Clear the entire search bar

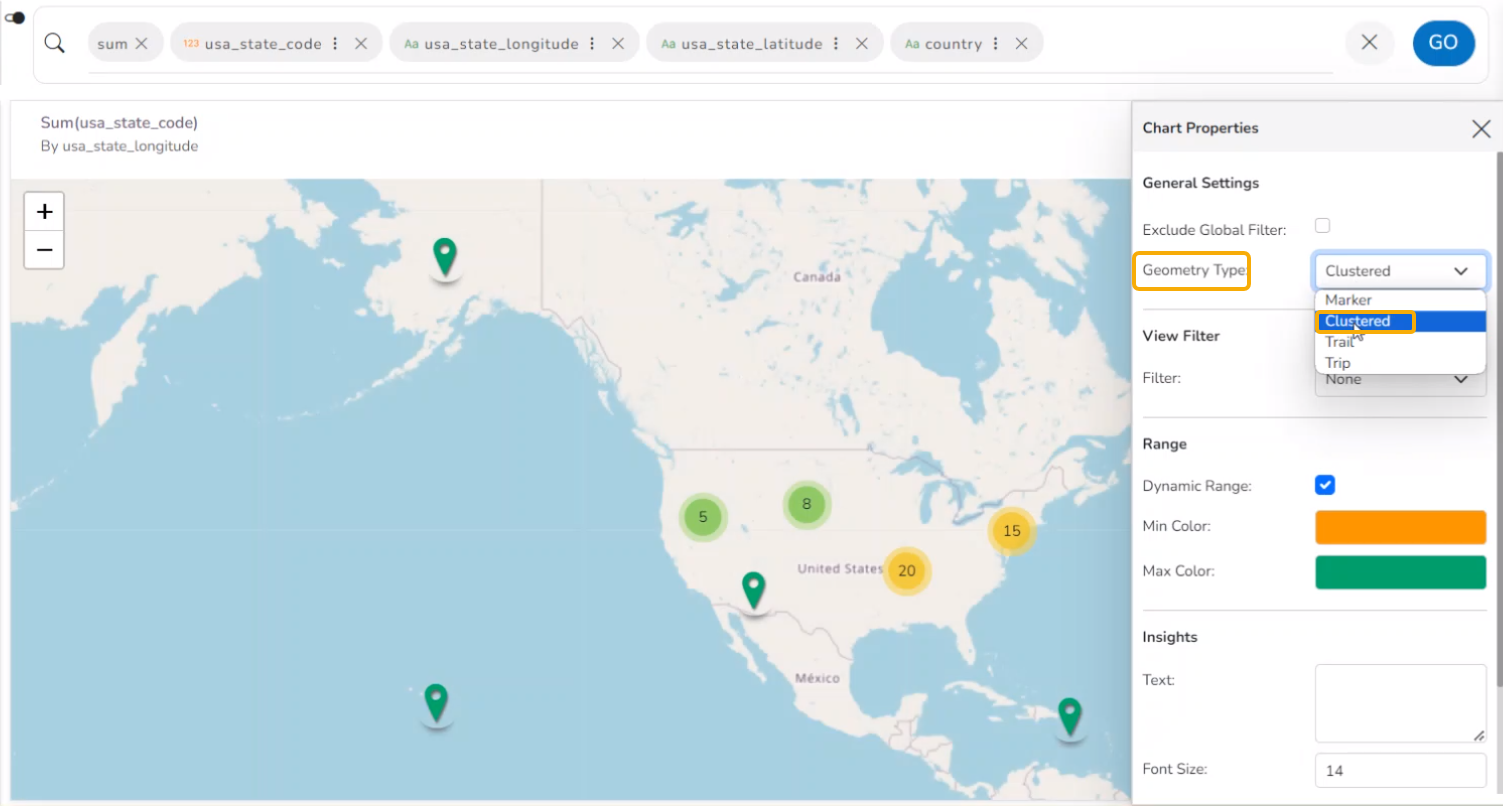click(1369, 43)
